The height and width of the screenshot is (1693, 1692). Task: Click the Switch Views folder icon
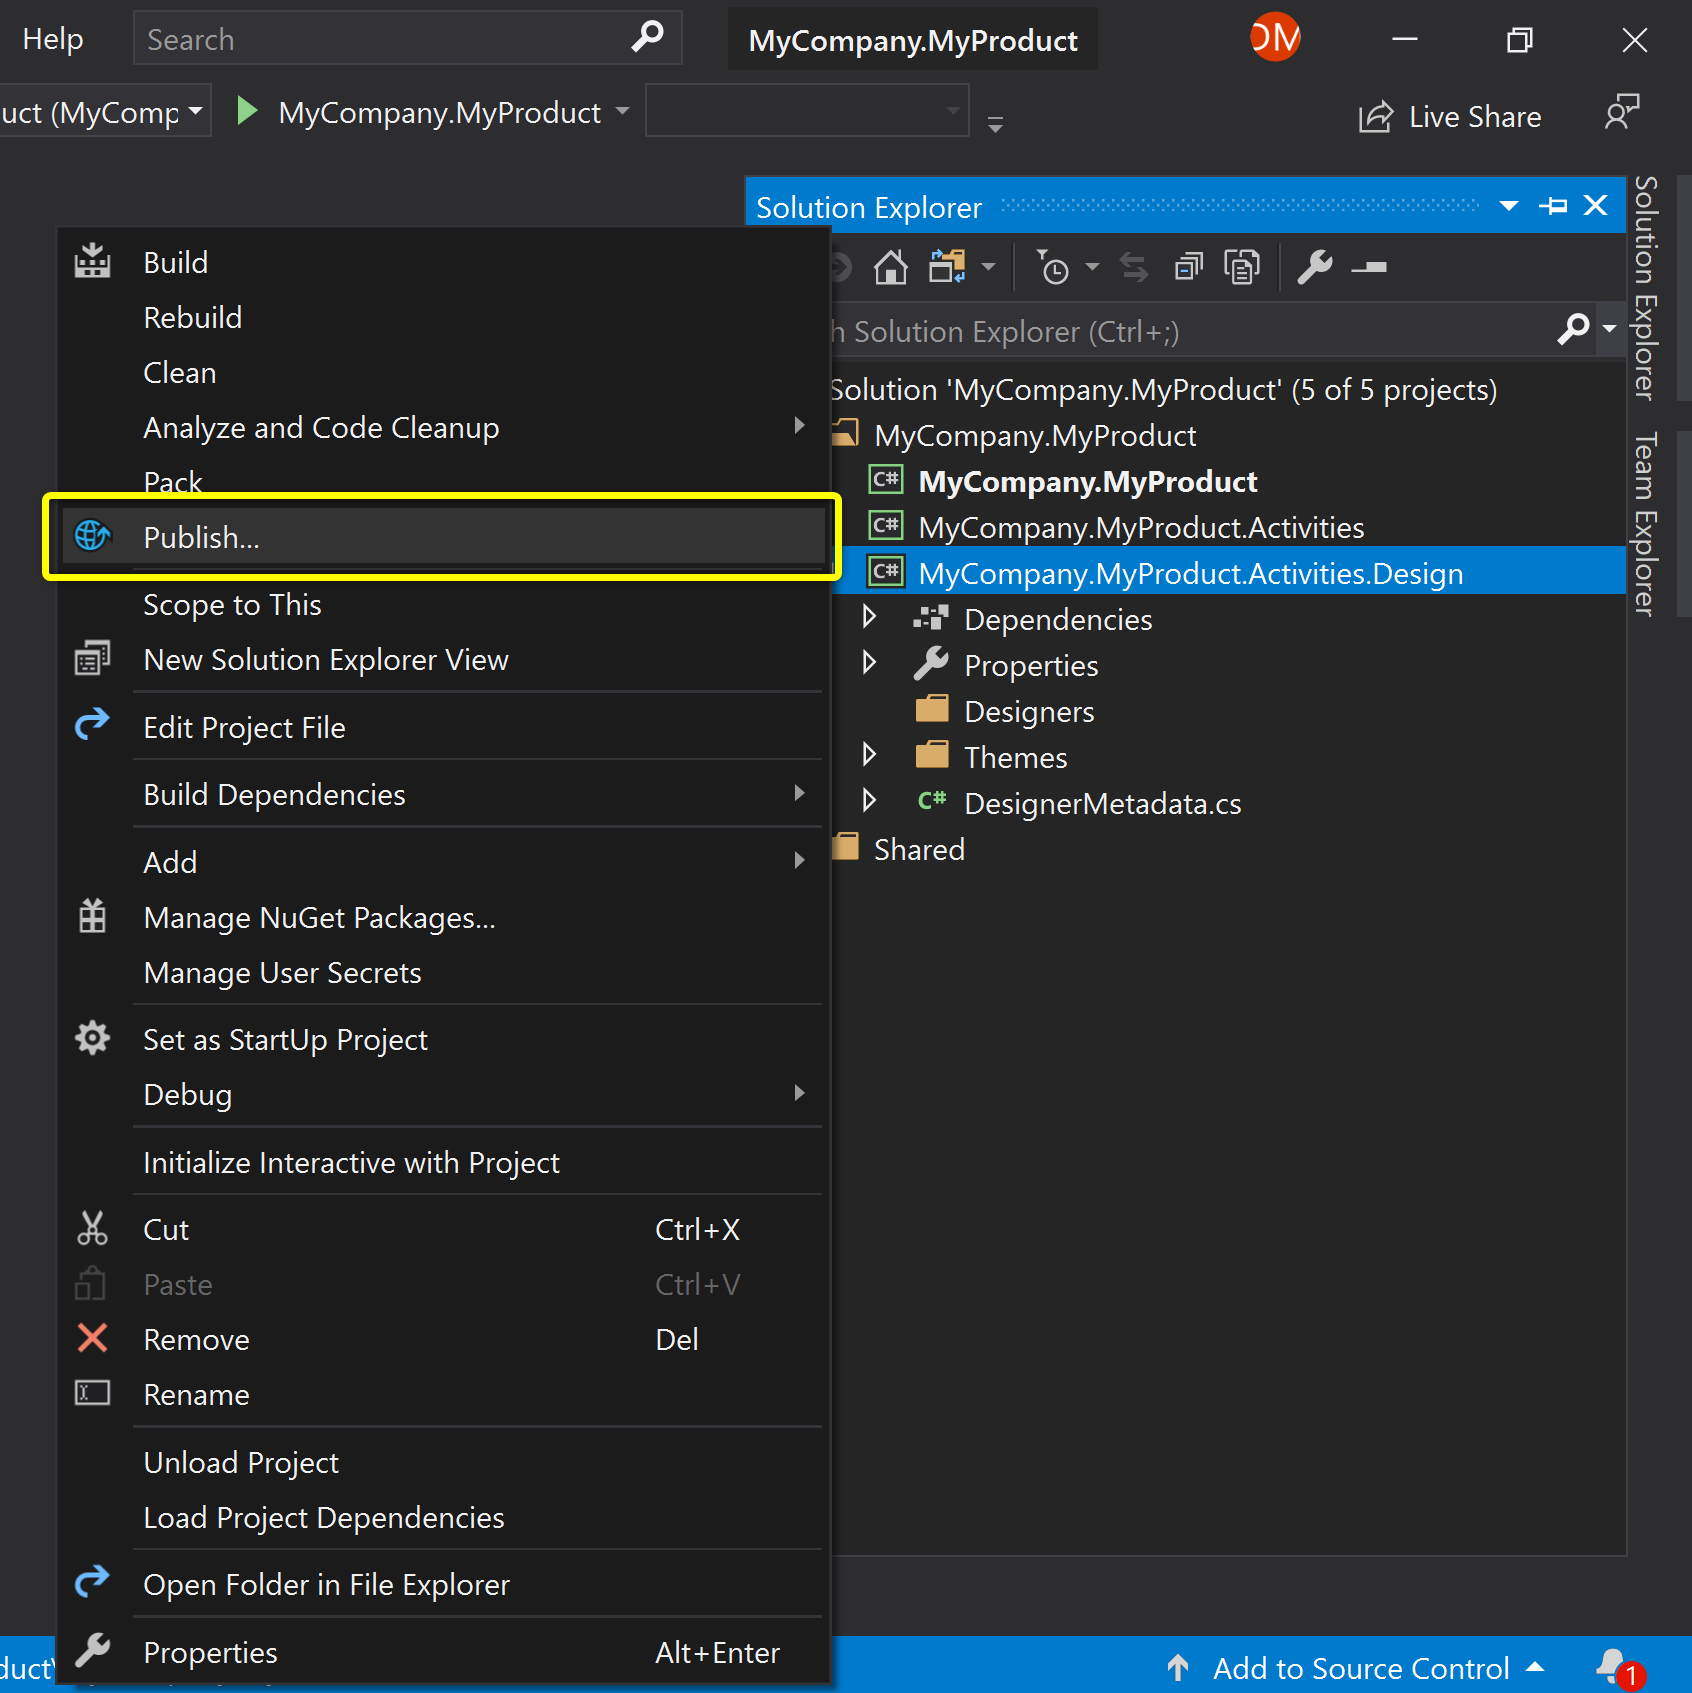[x=947, y=267]
